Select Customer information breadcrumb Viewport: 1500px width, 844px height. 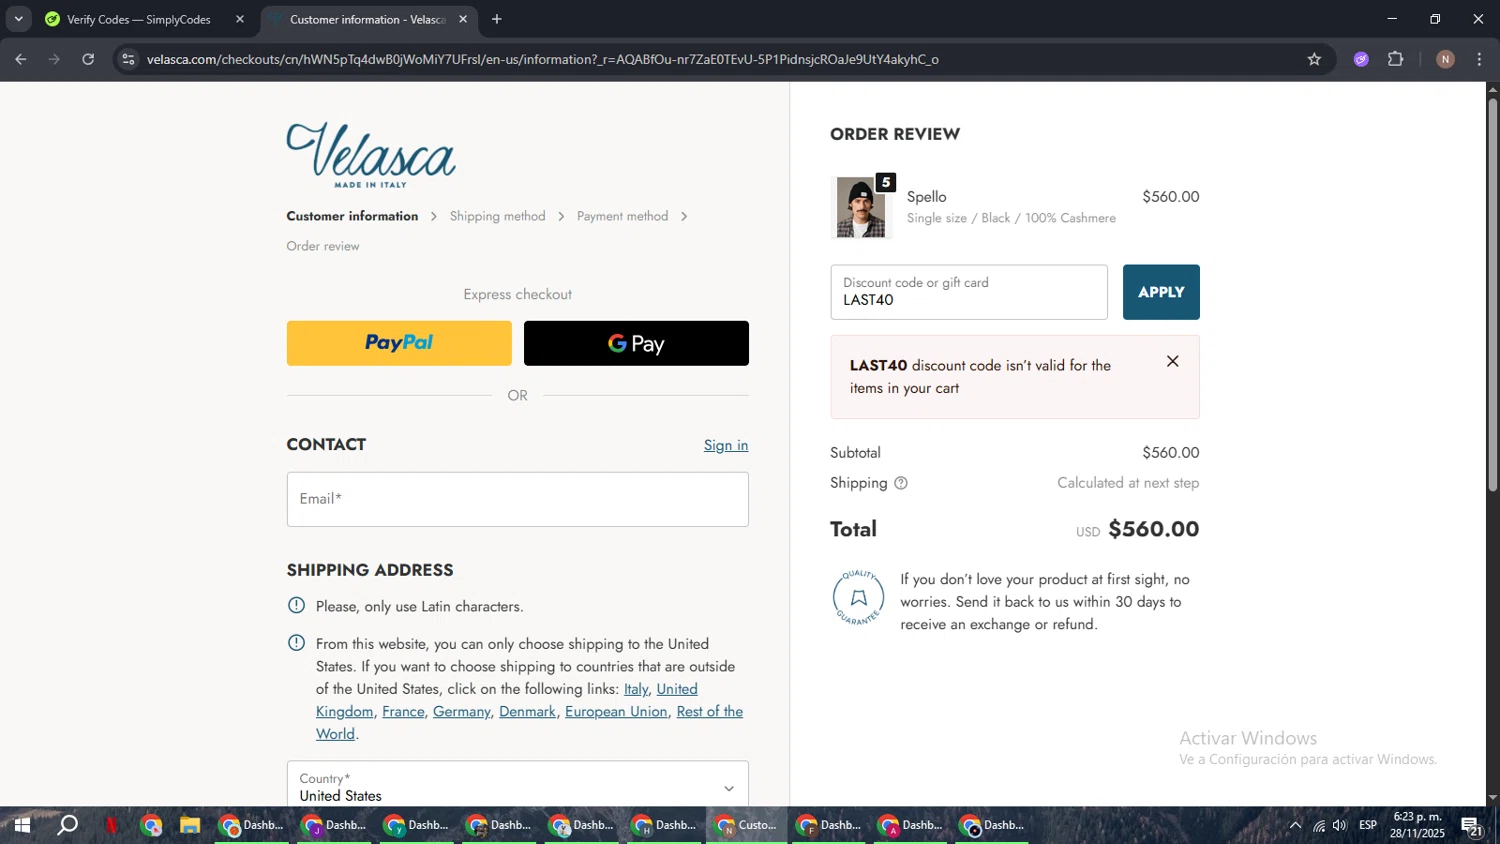(x=352, y=216)
